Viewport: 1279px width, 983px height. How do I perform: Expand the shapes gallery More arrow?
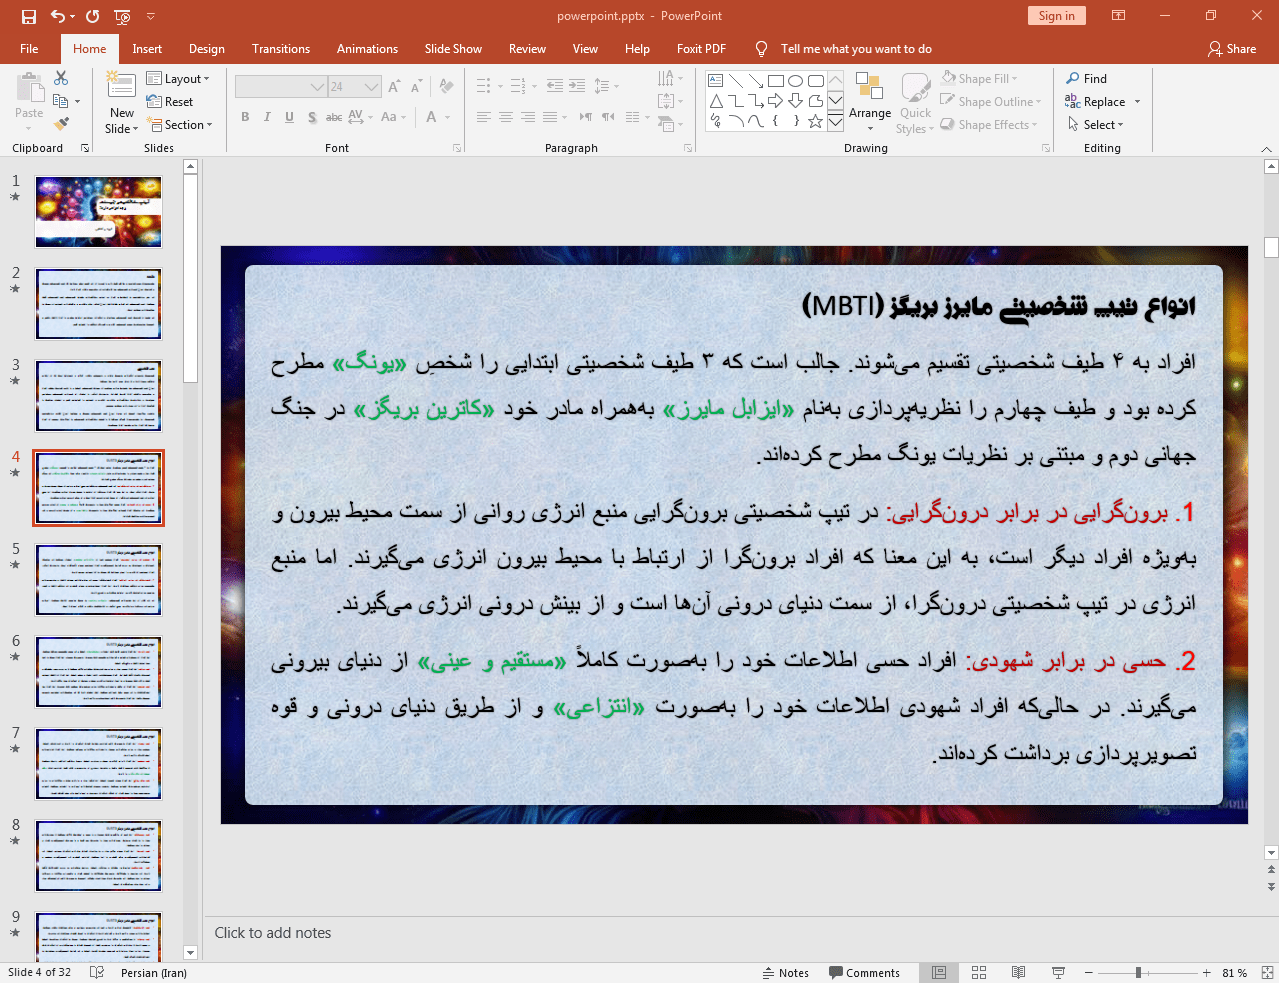click(835, 121)
